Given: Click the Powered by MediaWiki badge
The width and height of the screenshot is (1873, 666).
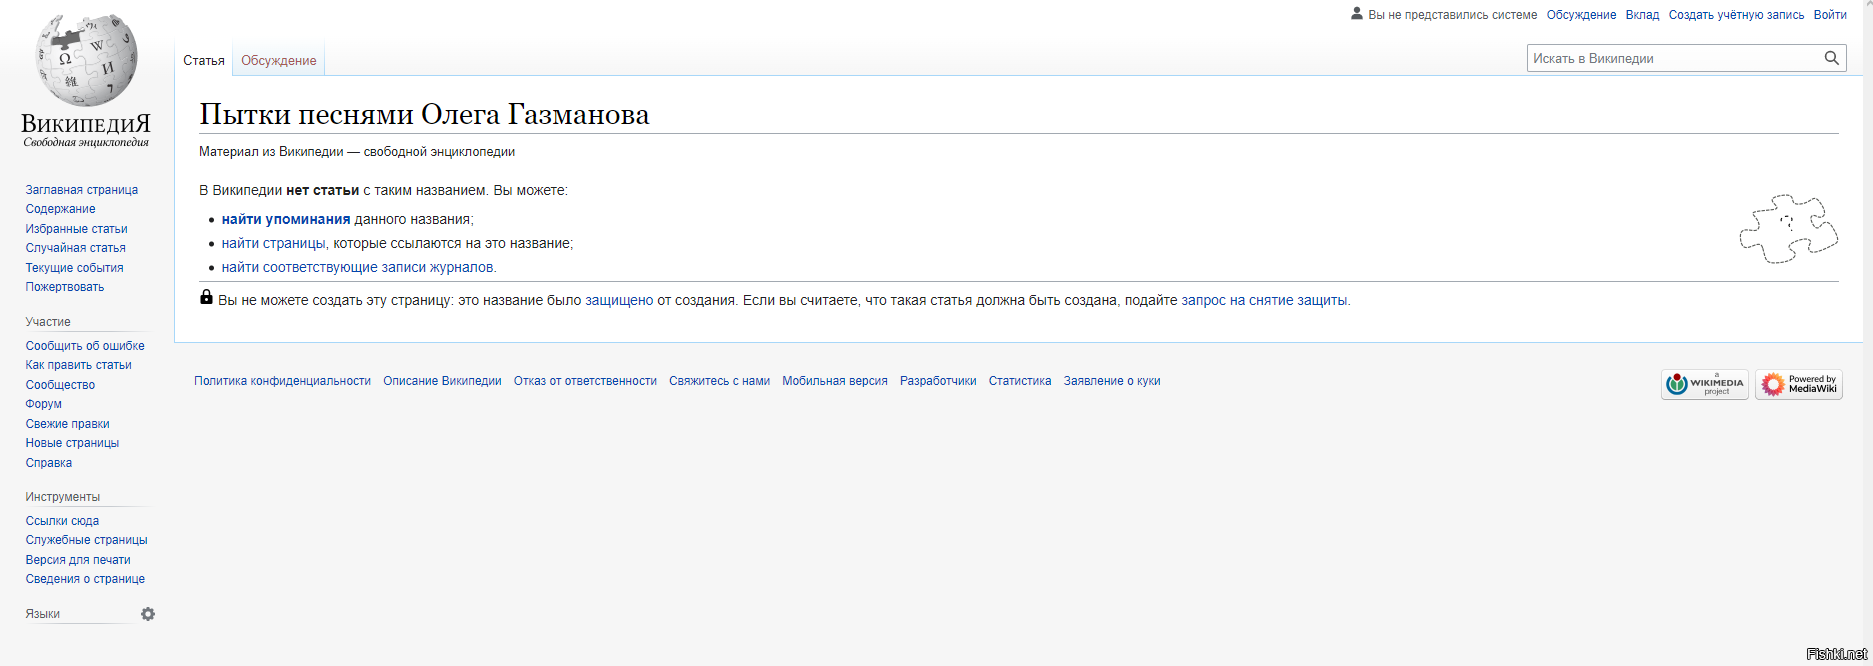Looking at the screenshot, I should coord(1799,385).
